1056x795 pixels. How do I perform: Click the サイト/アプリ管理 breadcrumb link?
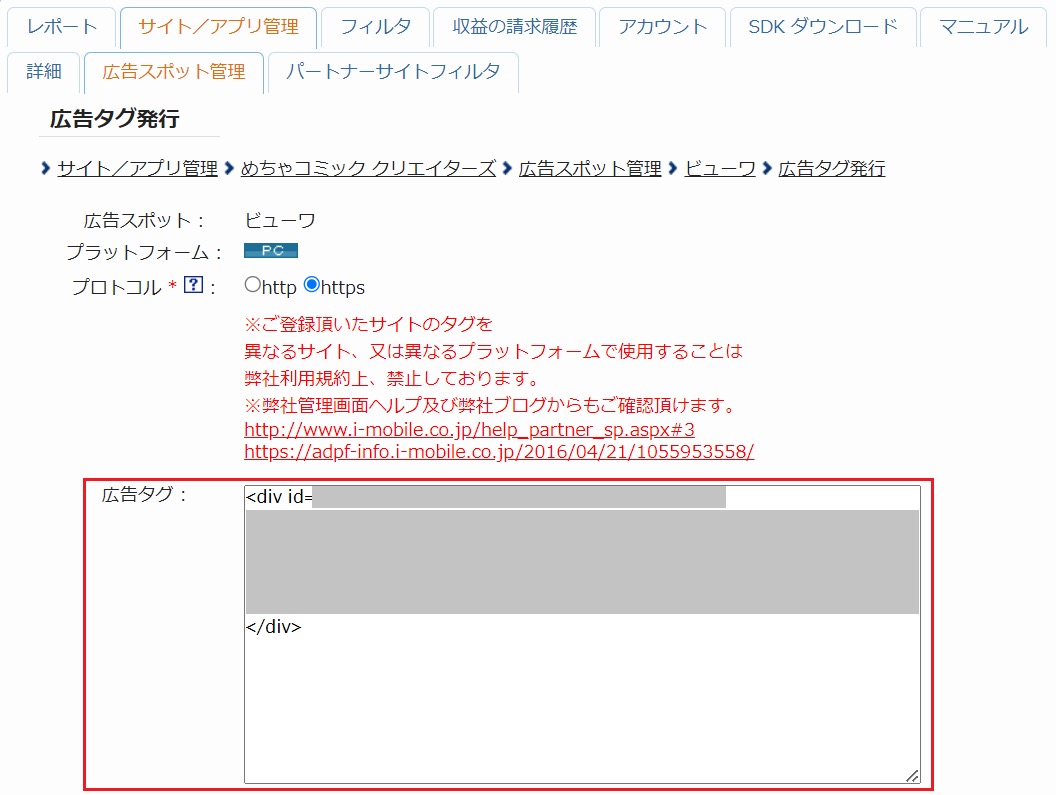(137, 168)
